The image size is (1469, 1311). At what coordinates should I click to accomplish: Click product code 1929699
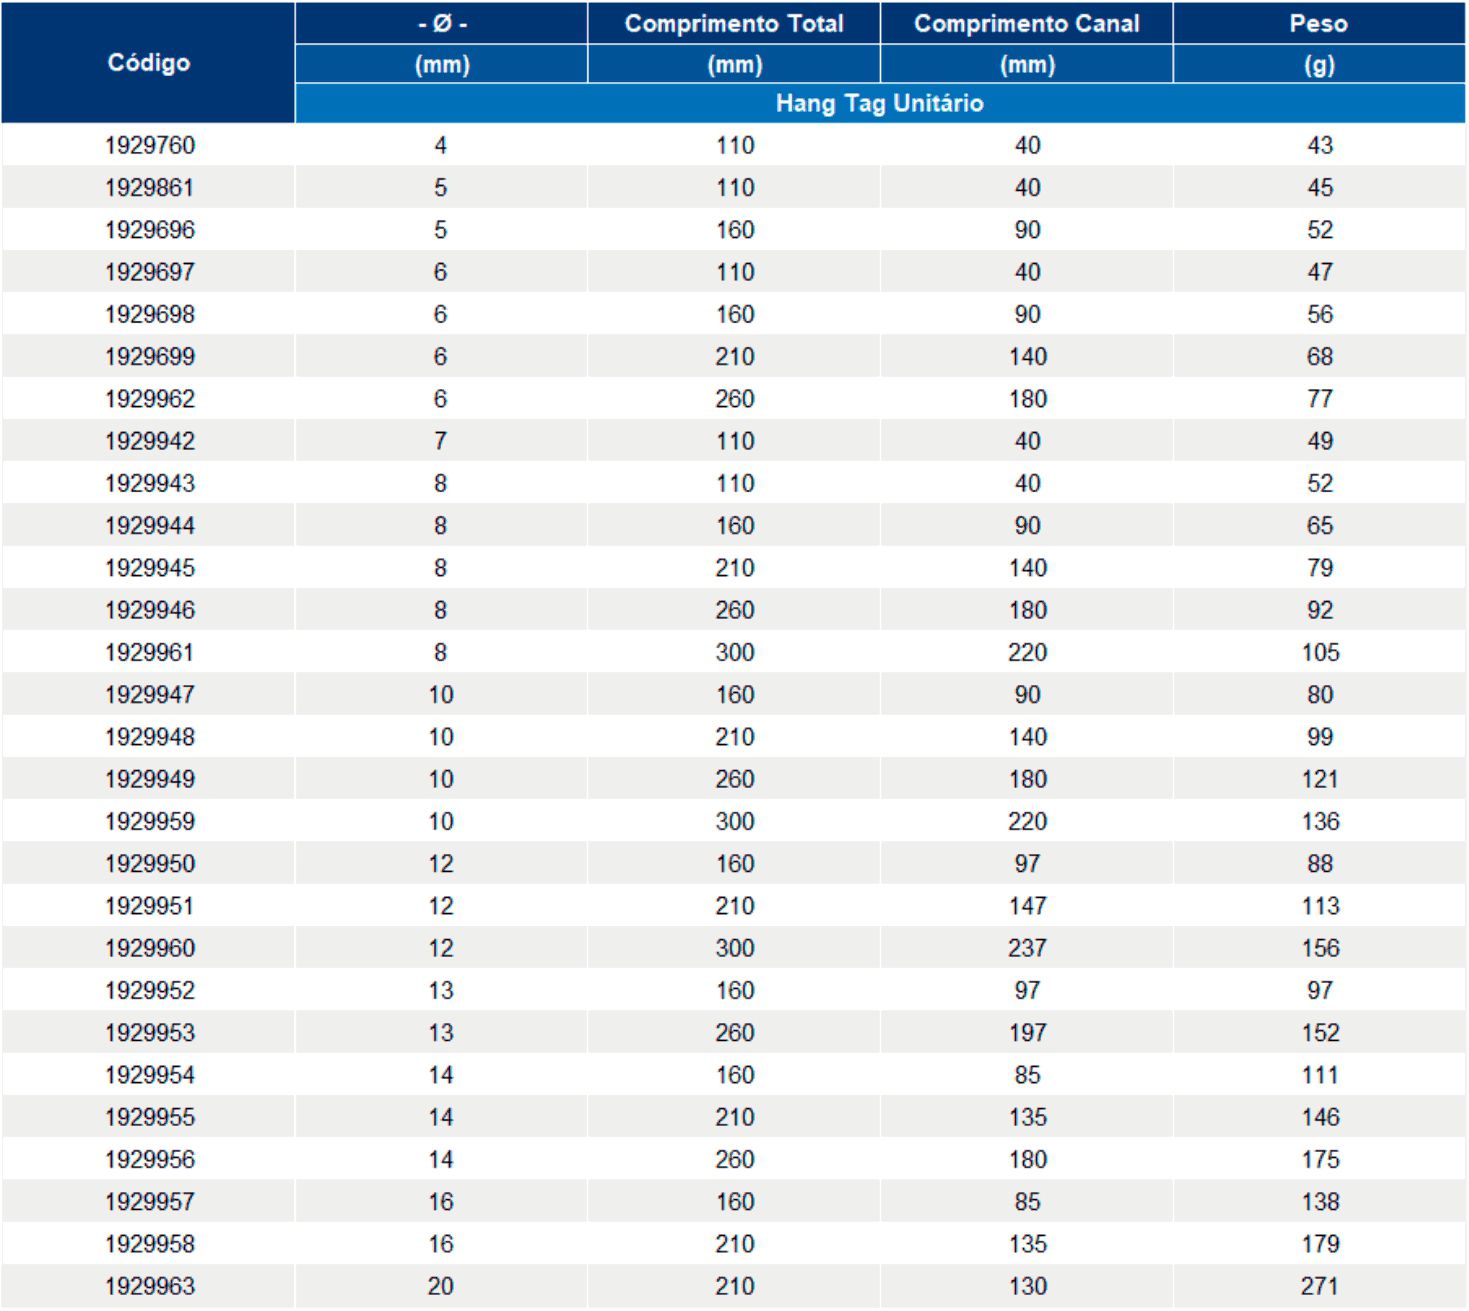point(150,357)
